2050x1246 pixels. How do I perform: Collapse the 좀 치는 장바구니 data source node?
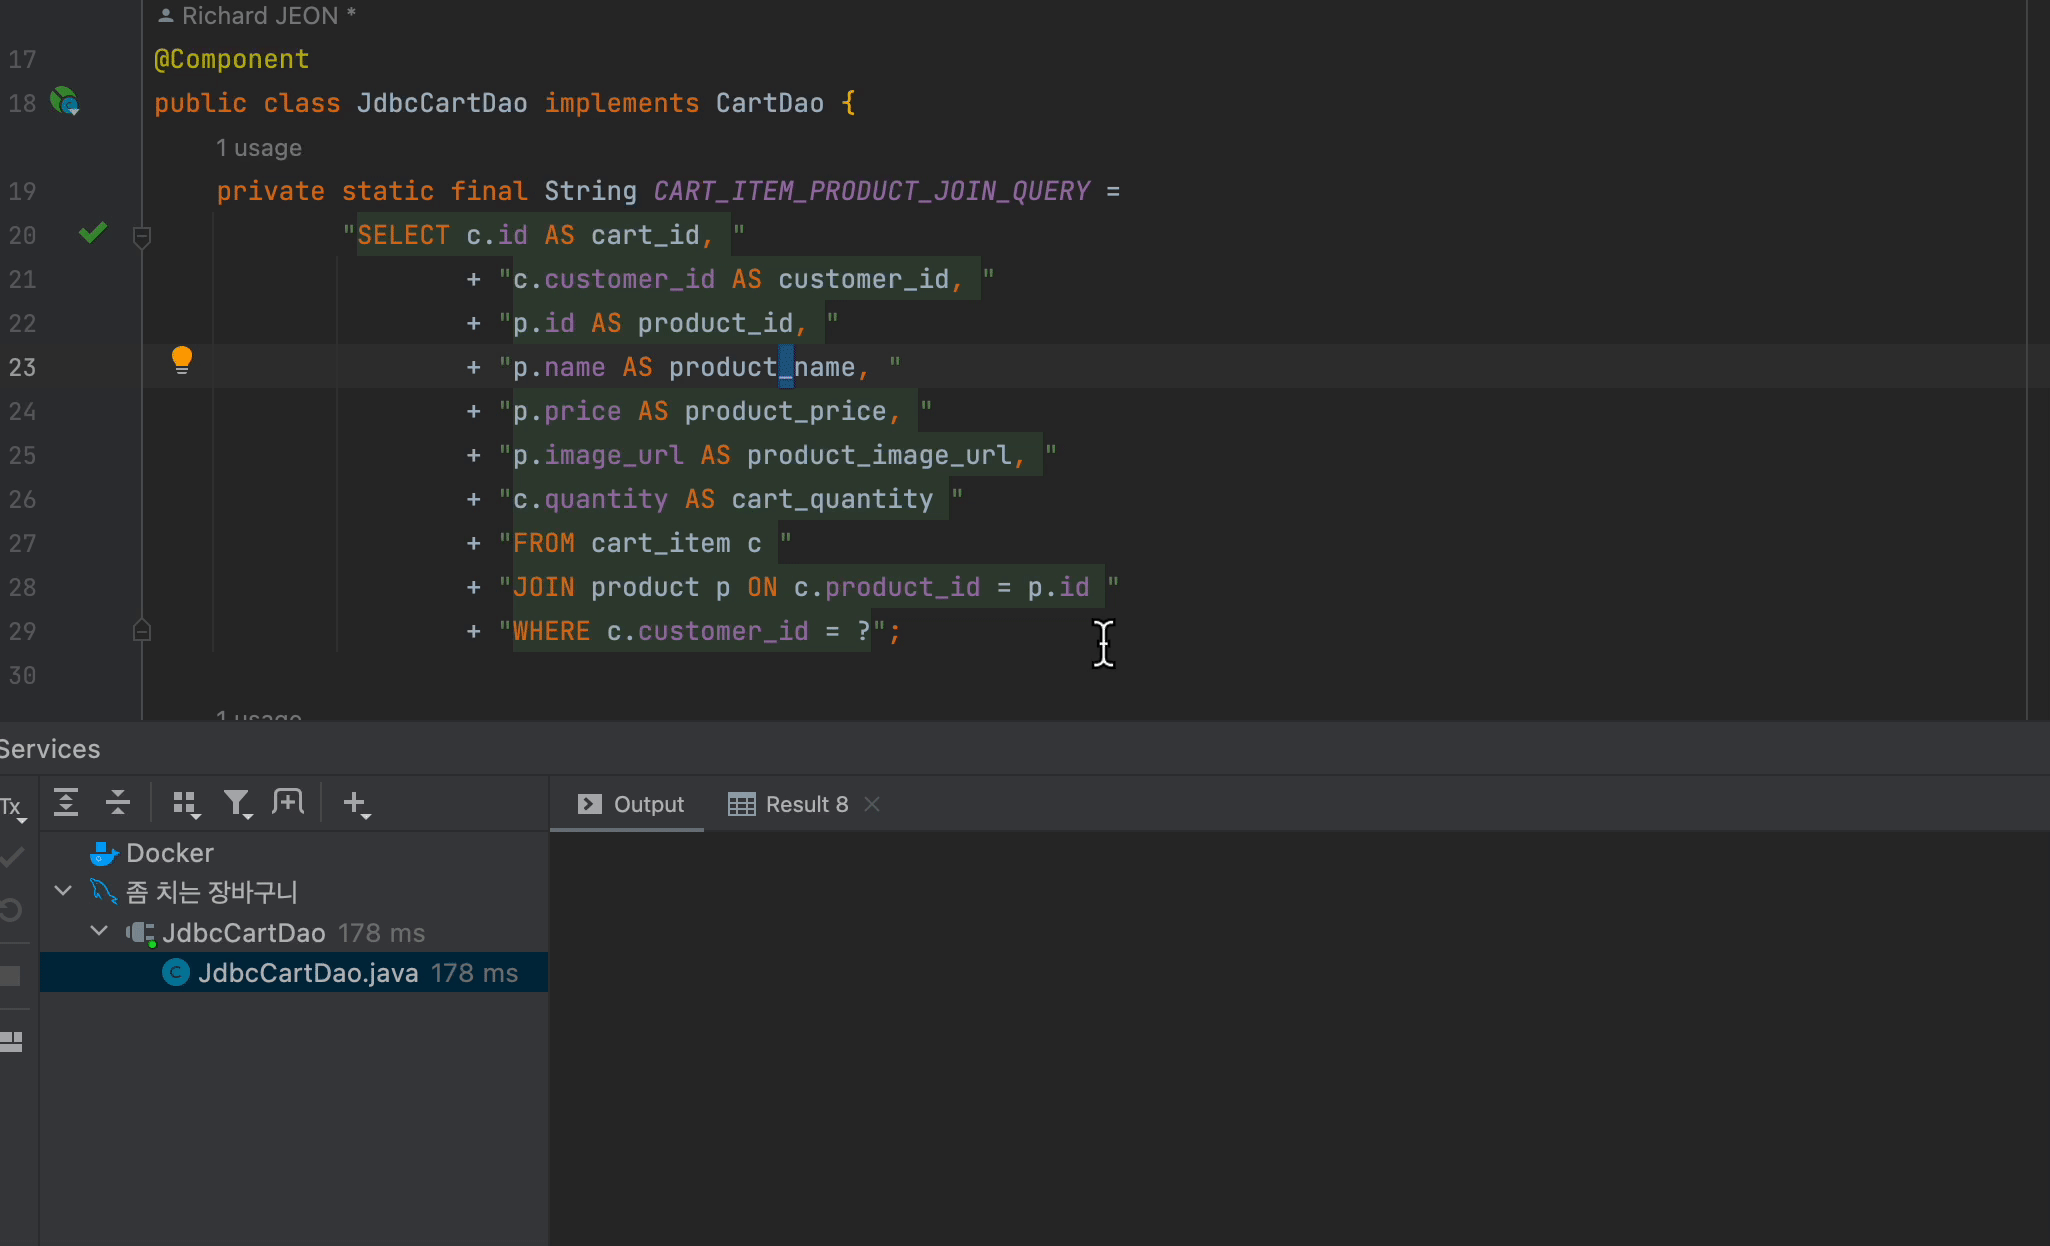click(x=63, y=891)
